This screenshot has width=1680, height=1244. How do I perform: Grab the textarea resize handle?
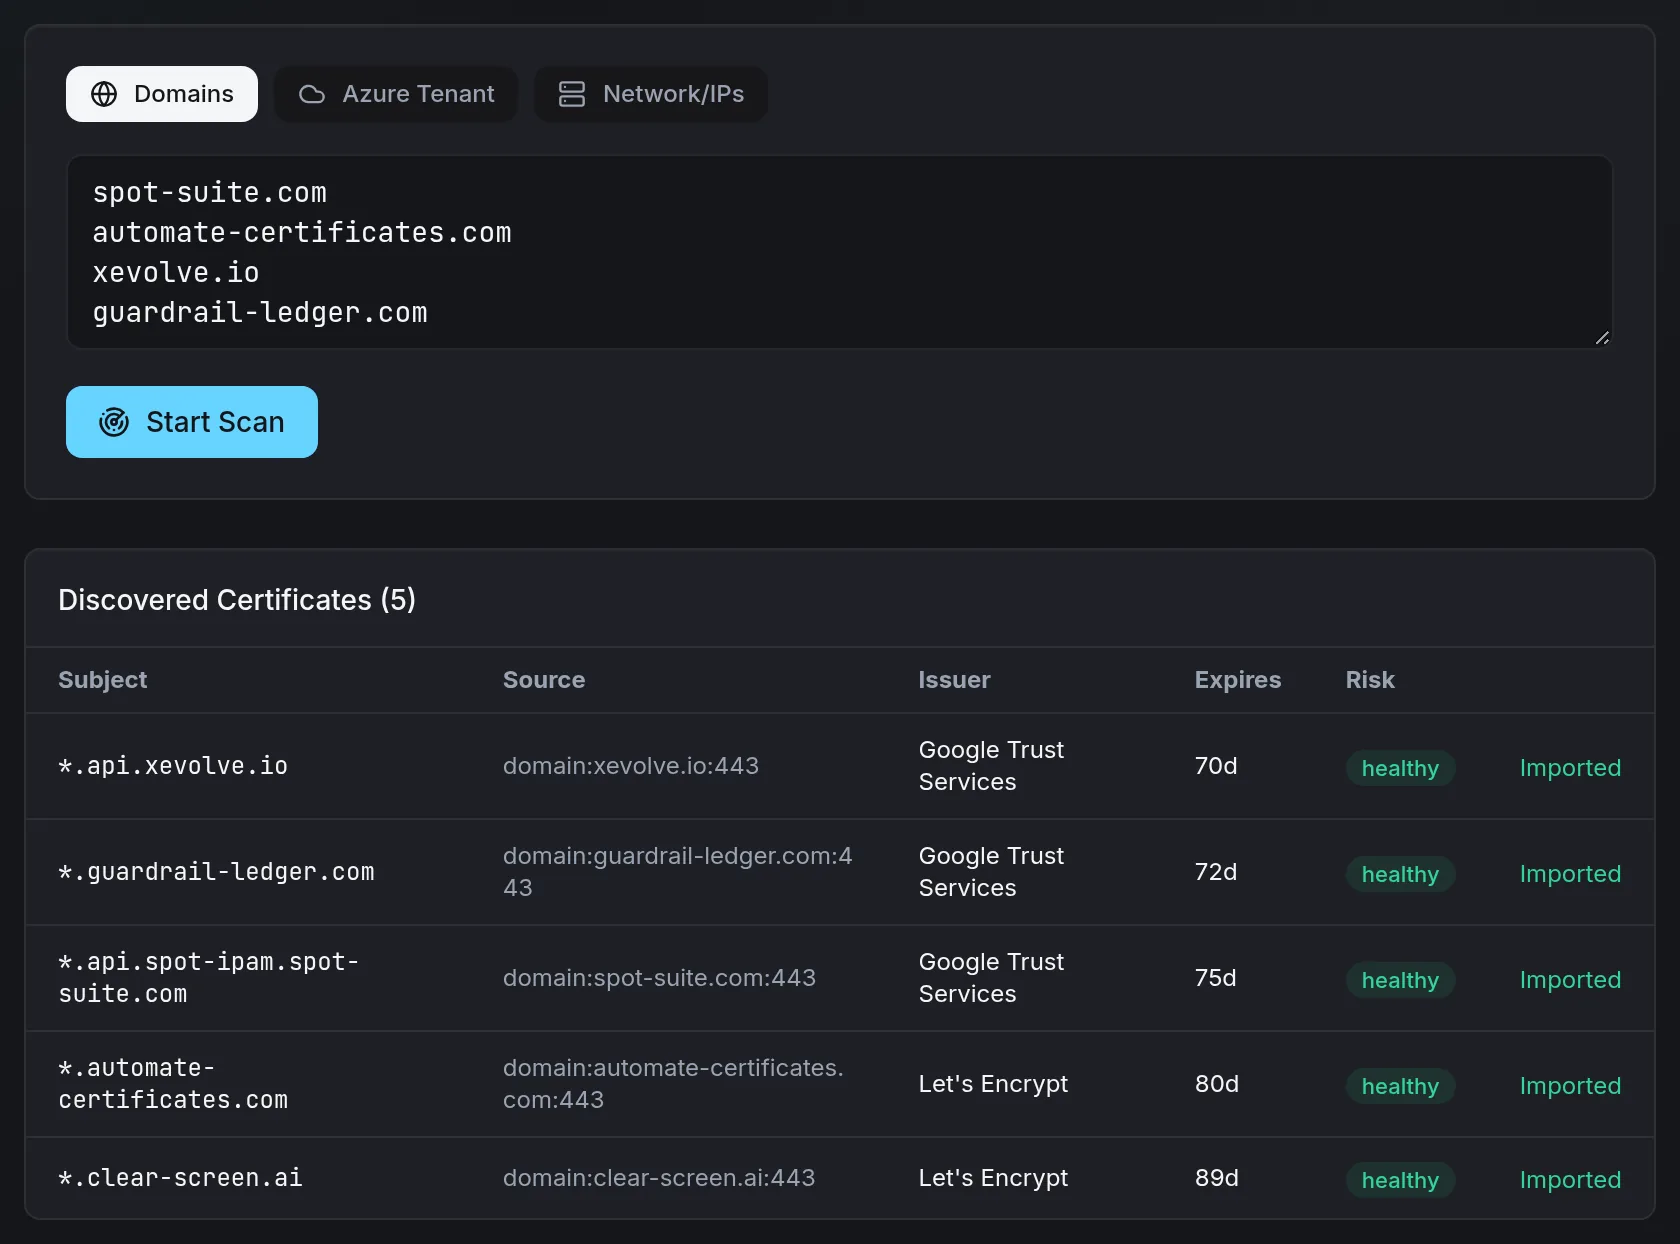coord(1602,338)
